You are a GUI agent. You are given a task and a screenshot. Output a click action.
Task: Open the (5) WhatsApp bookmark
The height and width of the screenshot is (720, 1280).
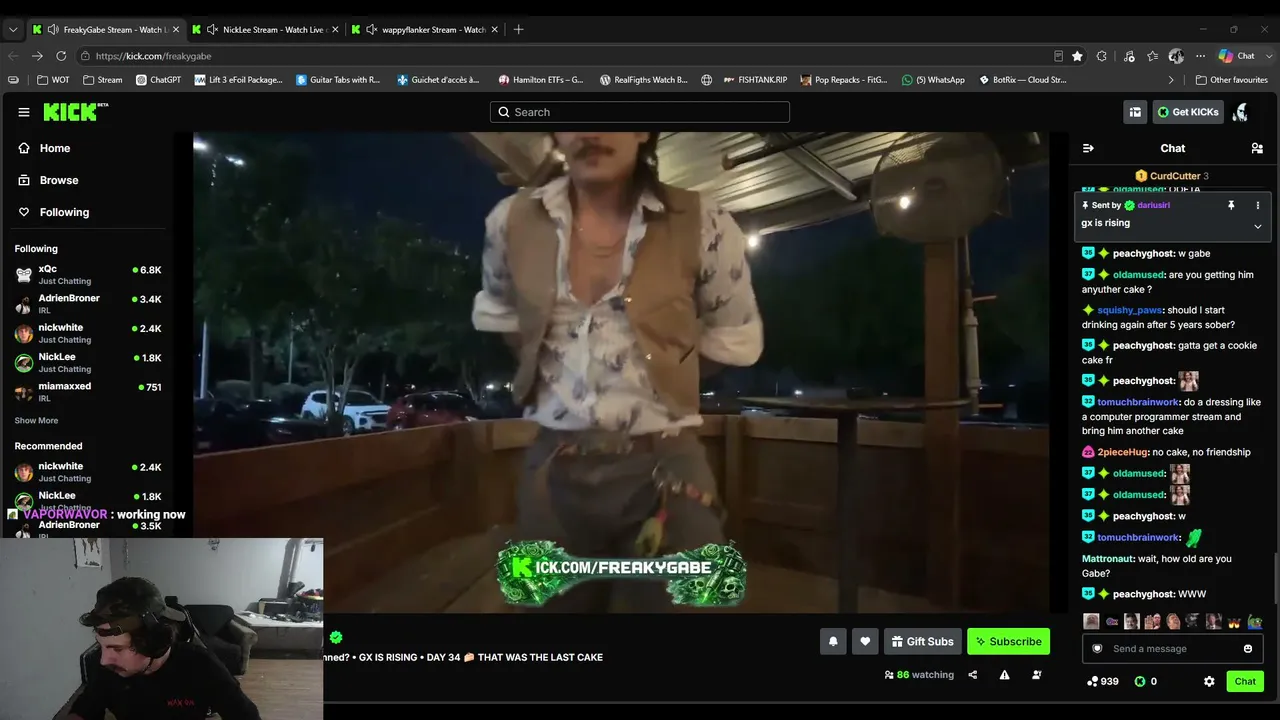click(933, 80)
